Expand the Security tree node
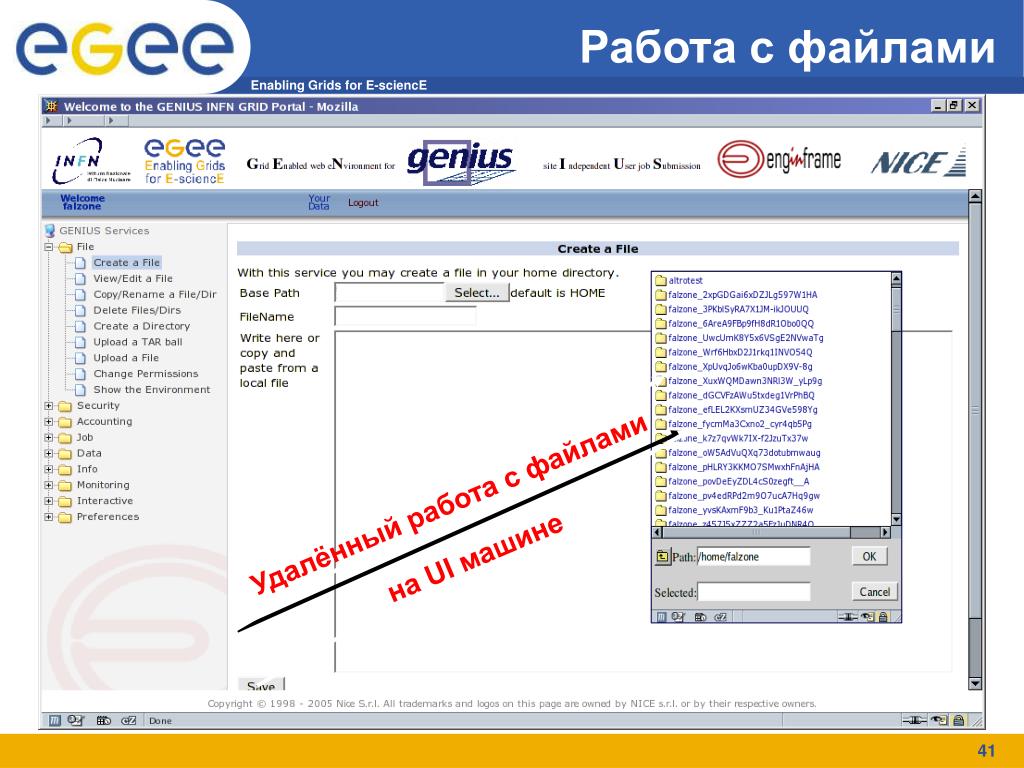 [48, 406]
